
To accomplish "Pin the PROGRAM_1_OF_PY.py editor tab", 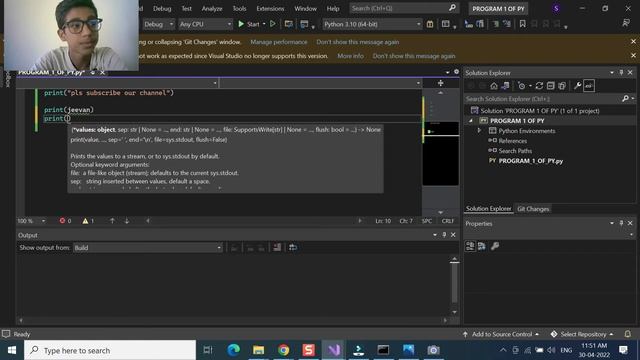I will (93, 73).
